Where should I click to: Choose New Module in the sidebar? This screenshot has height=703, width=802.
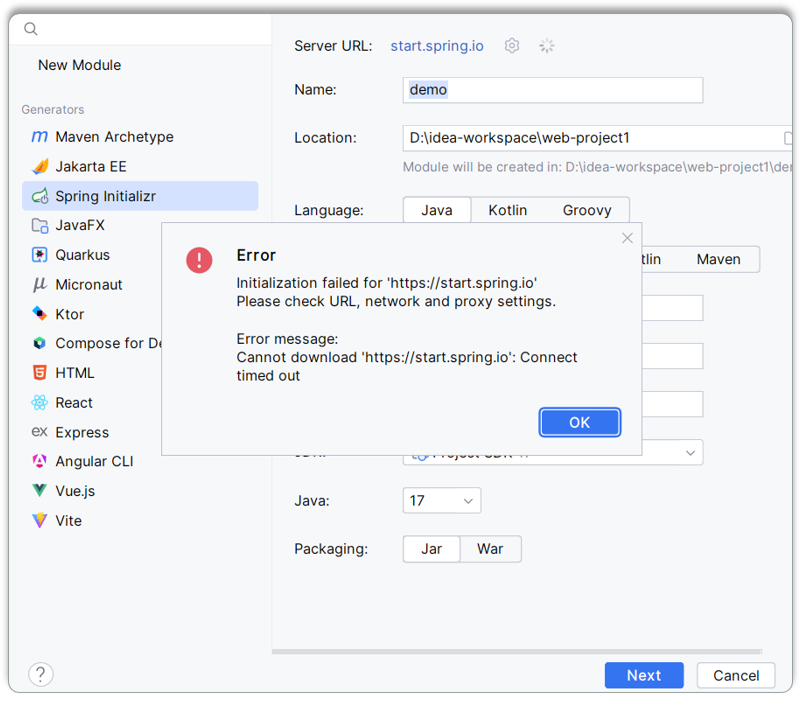click(x=79, y=65)
